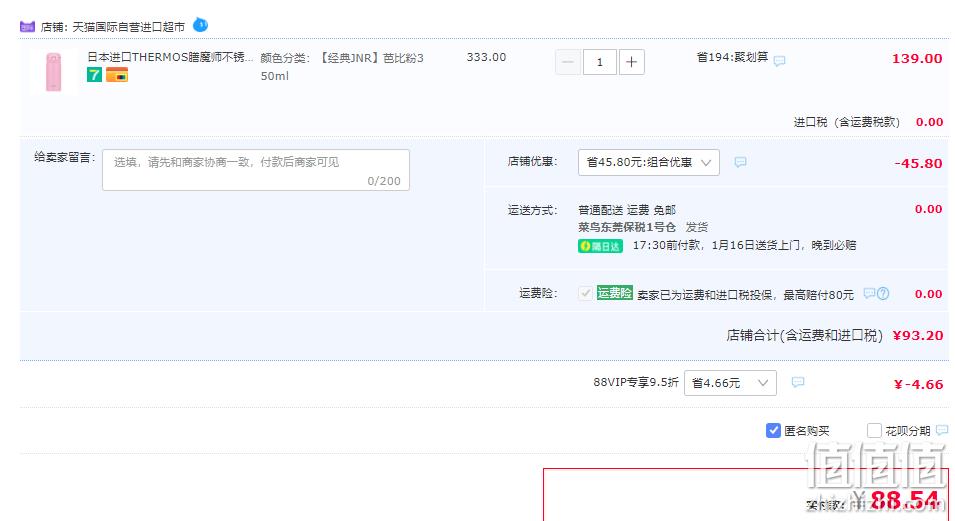This screenshot has width=955, height=521.
Task: Decrease quantity with minus button
Action: point(568,62)
